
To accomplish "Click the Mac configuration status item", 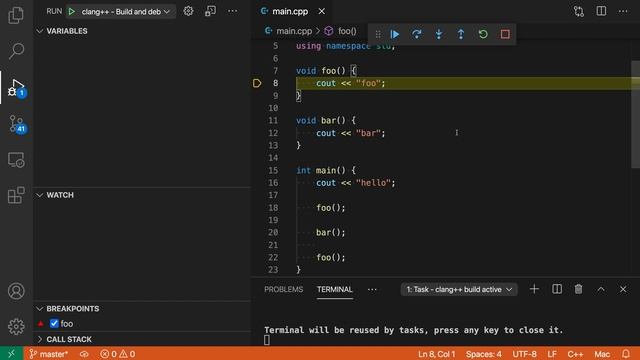I will coord(602,354).
